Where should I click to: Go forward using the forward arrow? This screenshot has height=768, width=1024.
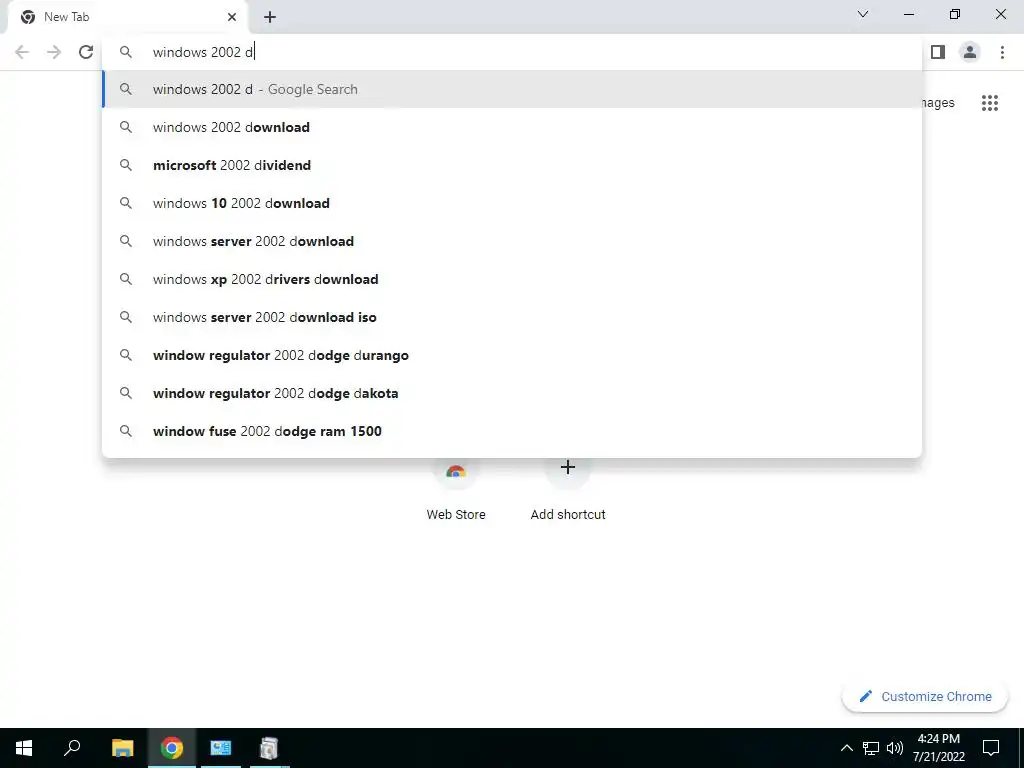click(x=54, y=52)
